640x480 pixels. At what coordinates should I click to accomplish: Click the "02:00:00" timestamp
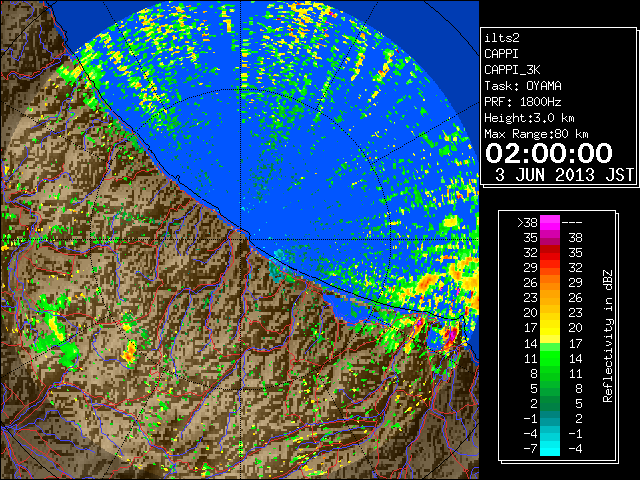click(x=549, y=153)
